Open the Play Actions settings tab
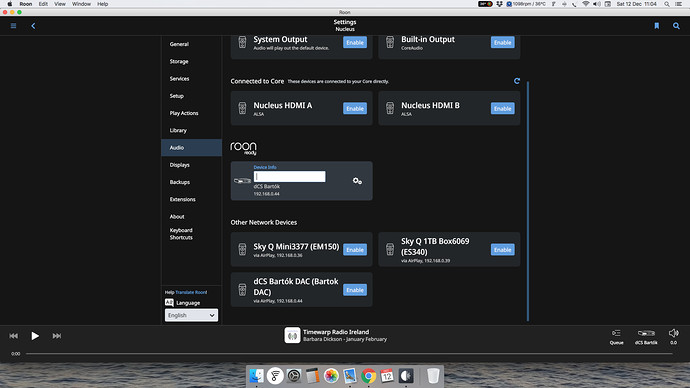This screenshot has height=388, width=690. pos(191,113)
